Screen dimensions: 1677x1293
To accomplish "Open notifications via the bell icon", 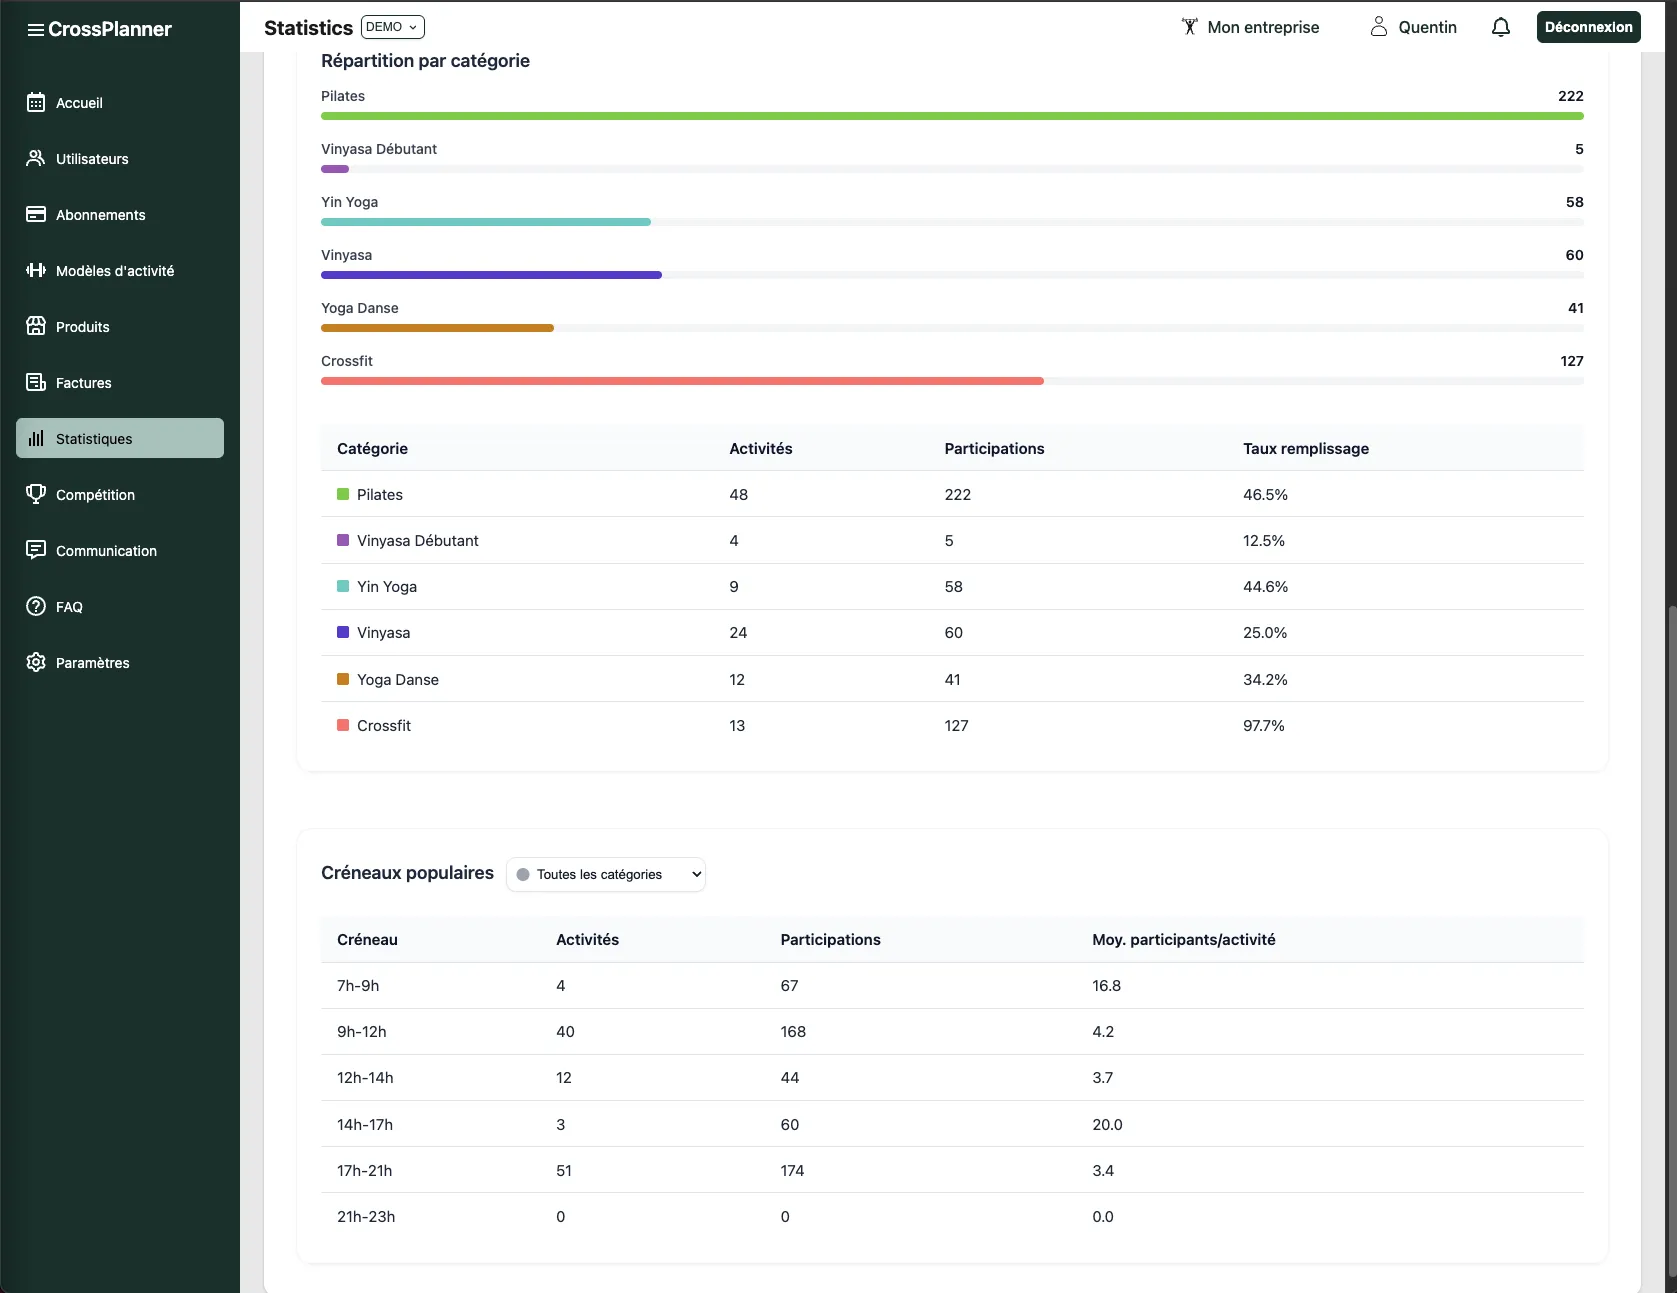I will click(1500, 27).
